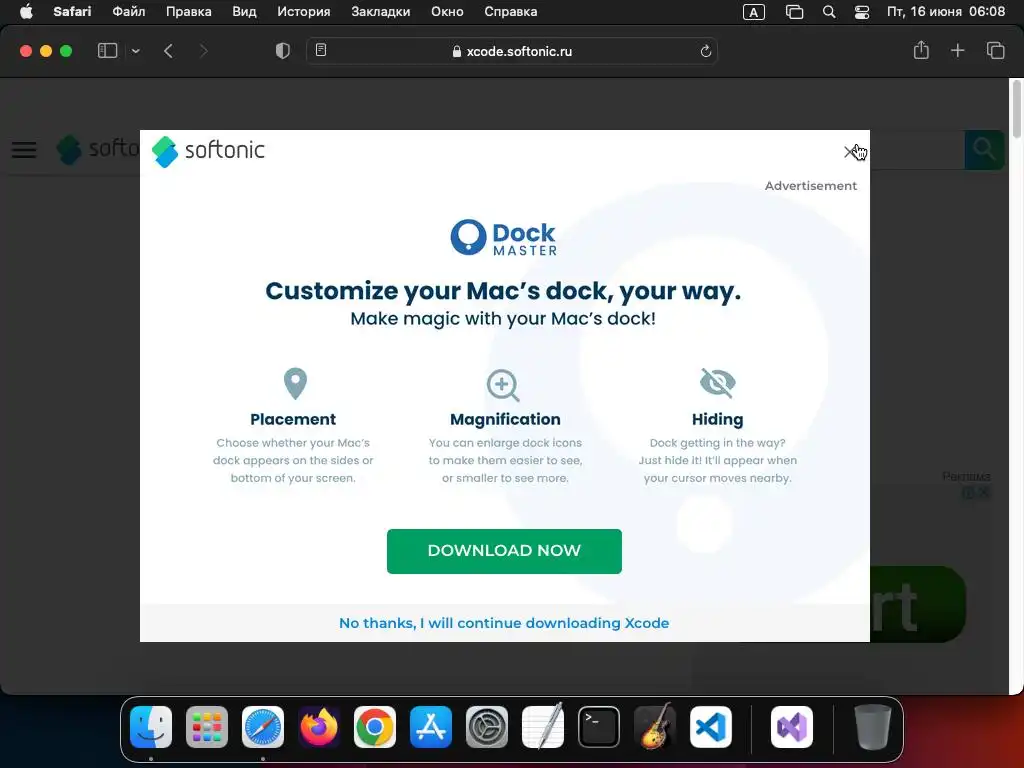Reload the current page

(705, 51)
